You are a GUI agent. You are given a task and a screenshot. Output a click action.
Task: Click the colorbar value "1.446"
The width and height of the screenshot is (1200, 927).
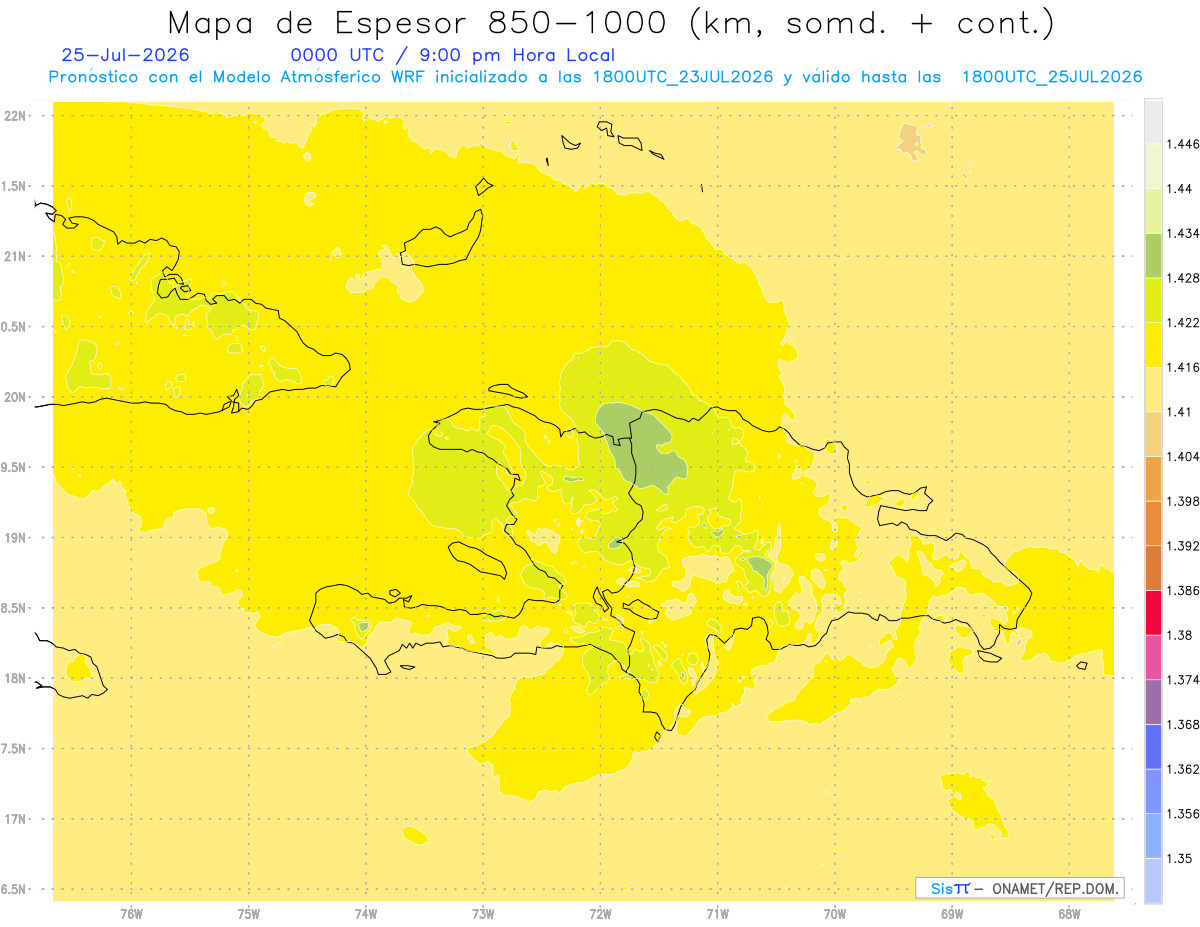(1185, 144)
